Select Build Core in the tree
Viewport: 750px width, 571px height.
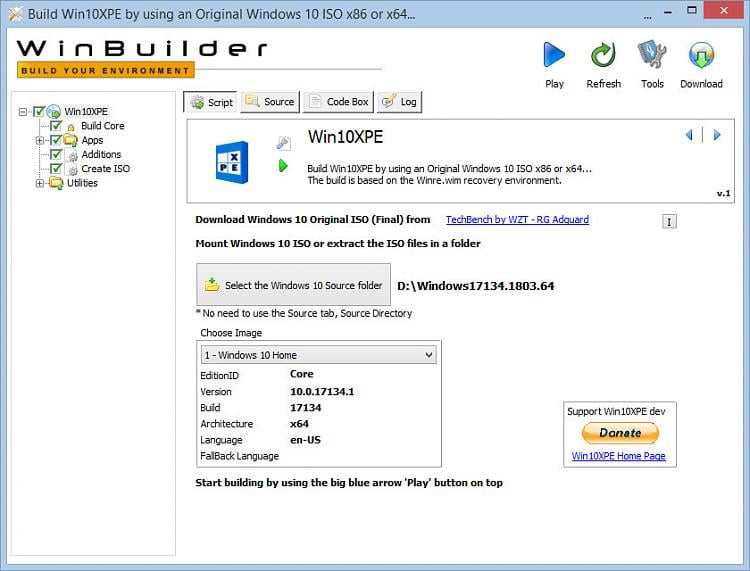coord(102,126)
